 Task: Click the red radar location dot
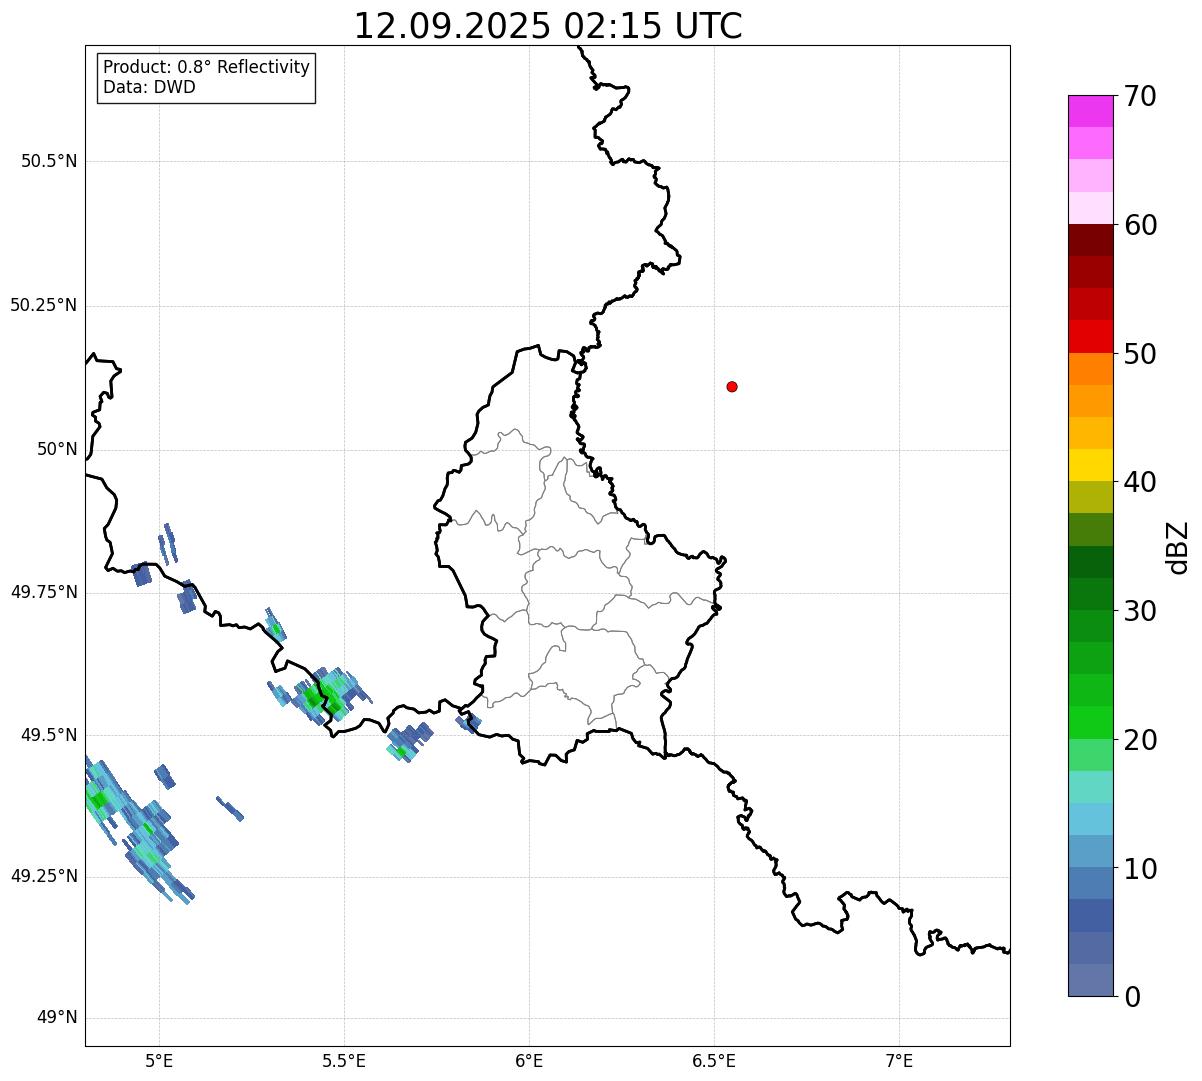(x=732, y=386)
